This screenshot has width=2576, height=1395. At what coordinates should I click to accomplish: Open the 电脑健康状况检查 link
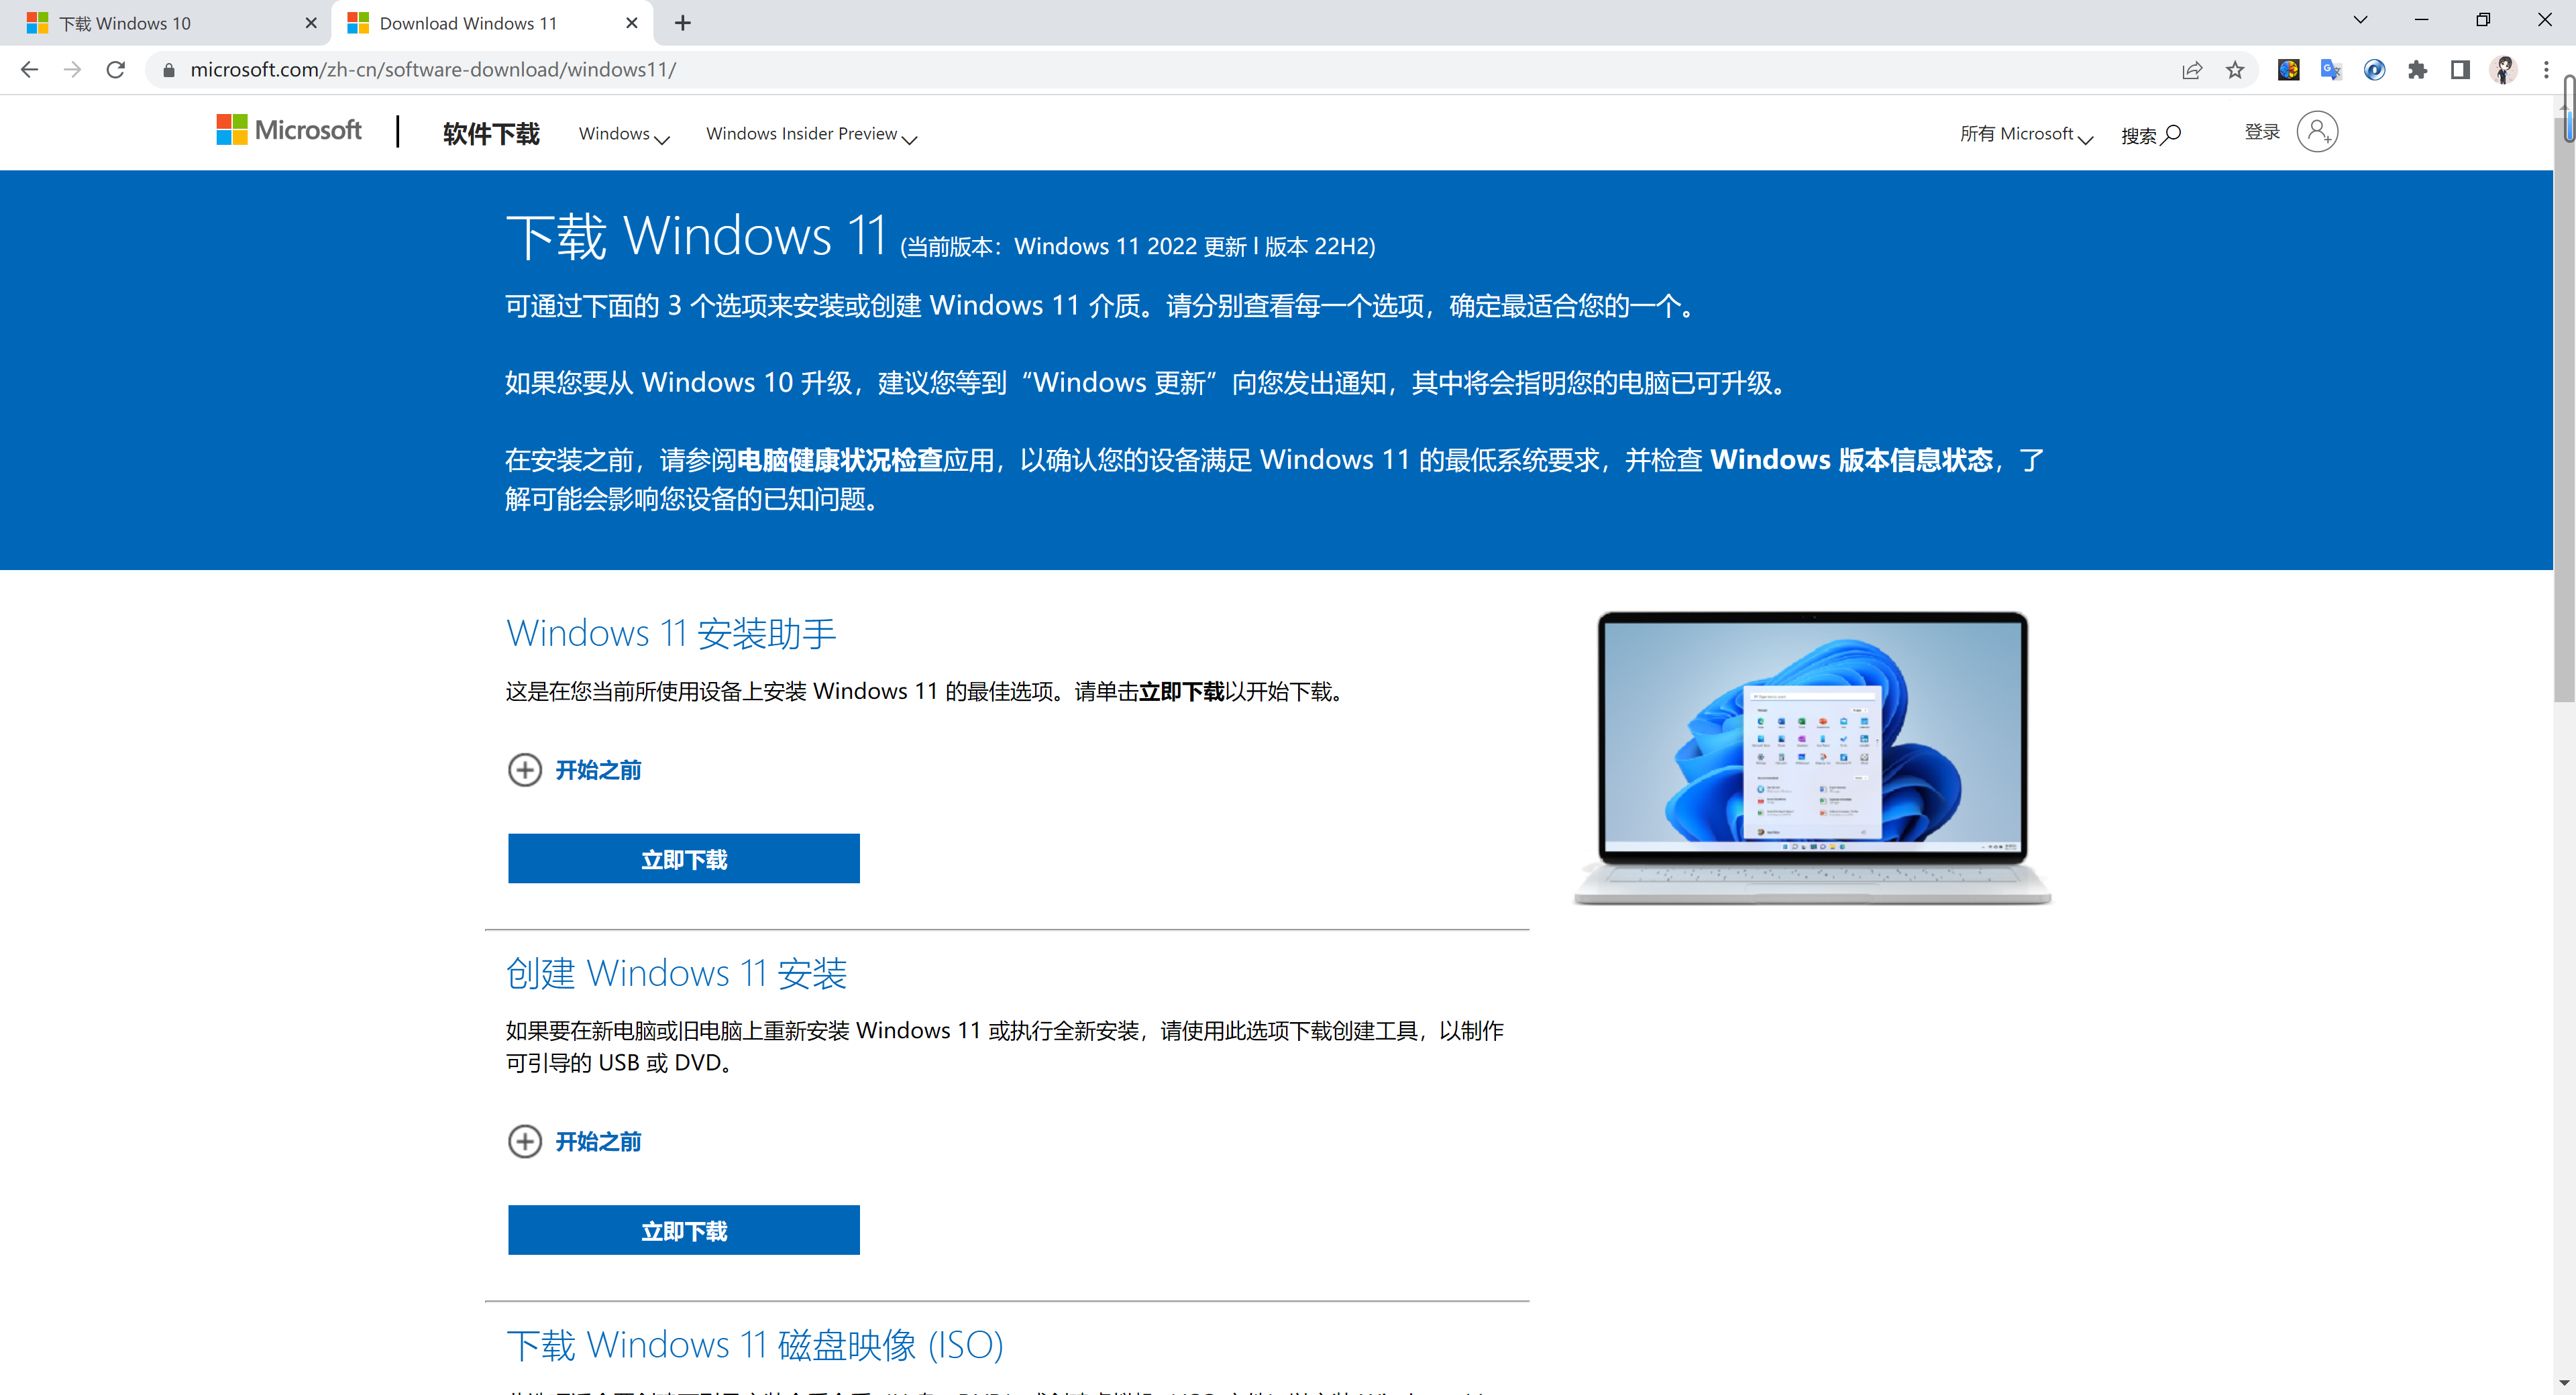pyautogui.click(x=839, y=460)
